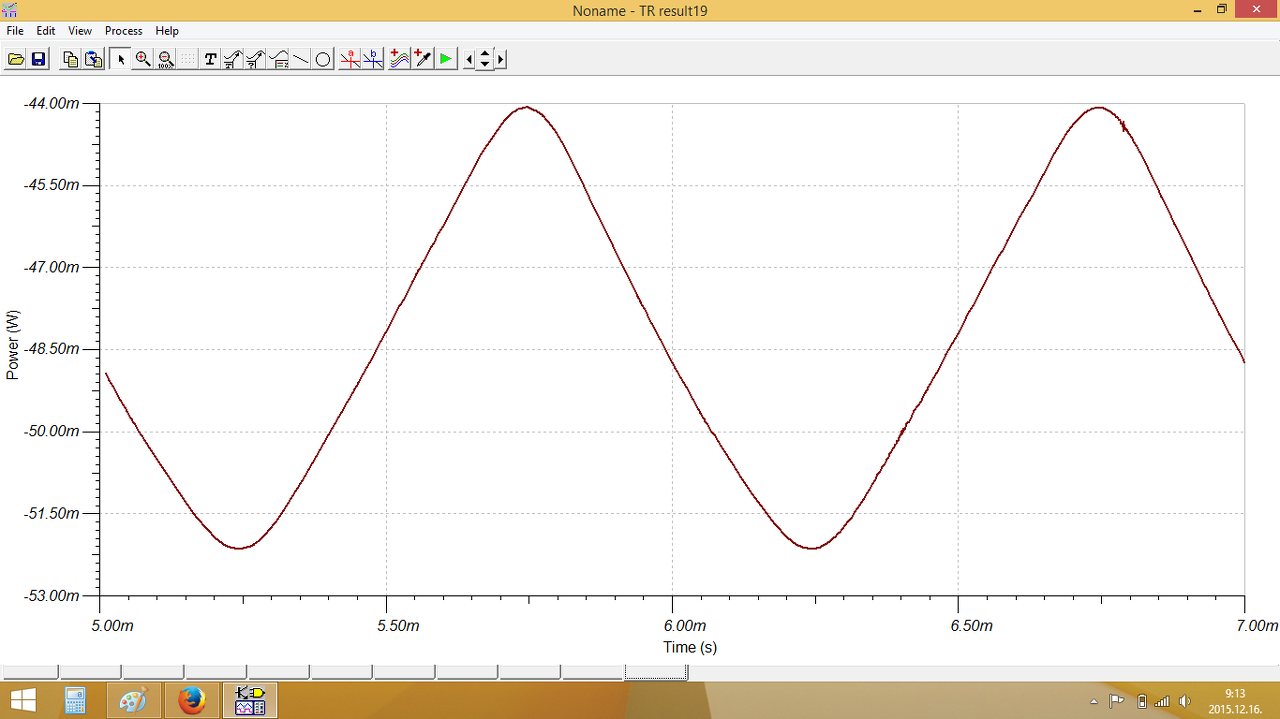
Task: Save the diagram with floppy icon
Action: tap(38, 59)
